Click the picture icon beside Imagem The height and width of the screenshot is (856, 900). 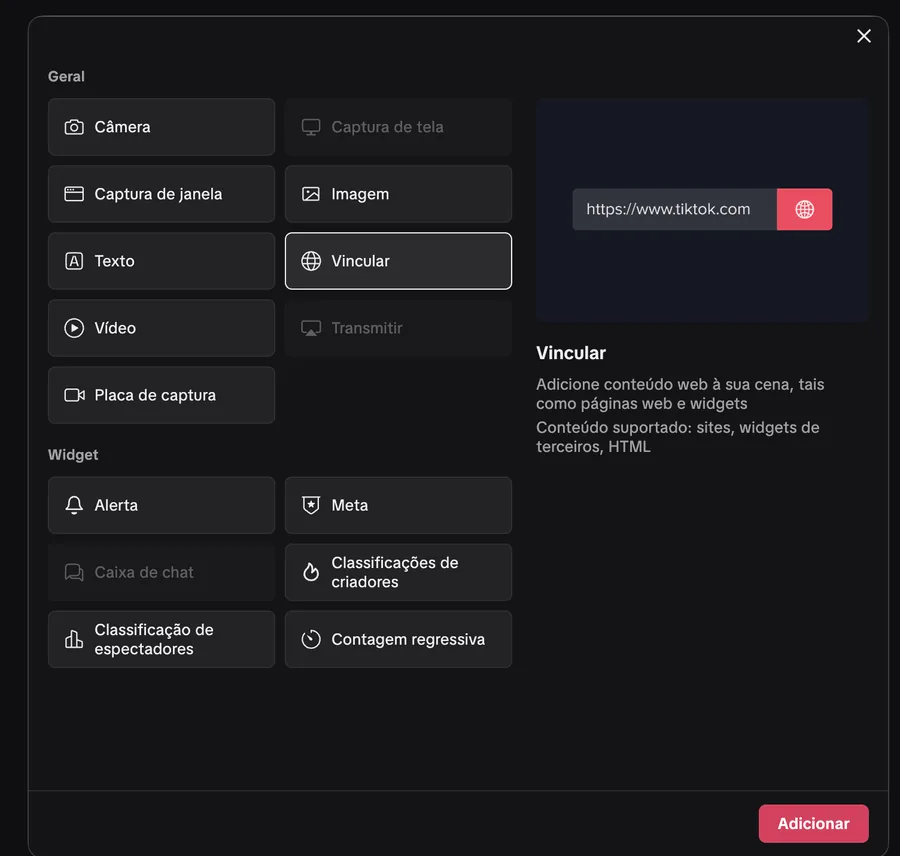point(311,194)
